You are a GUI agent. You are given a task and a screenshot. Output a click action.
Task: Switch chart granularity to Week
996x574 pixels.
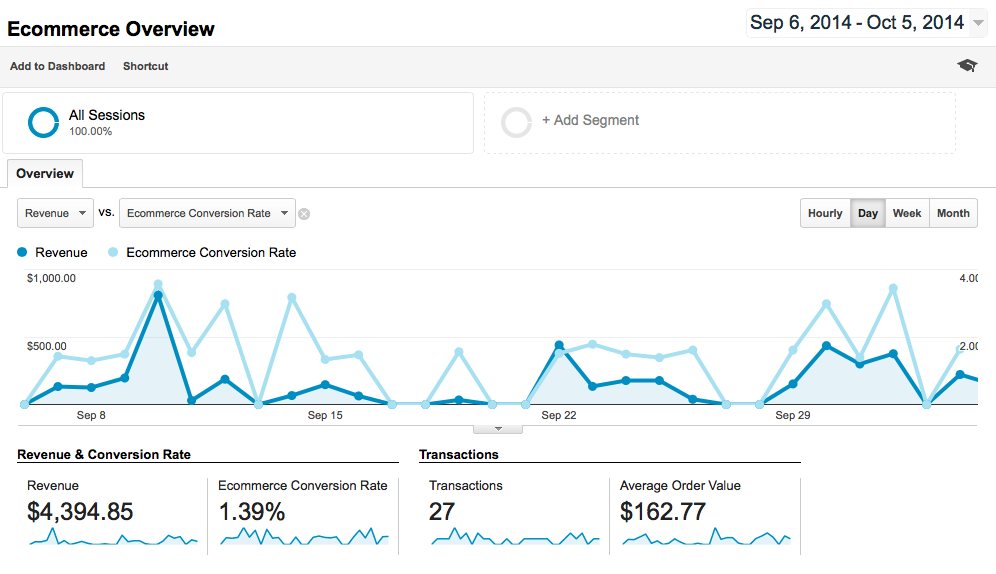click(x=907, y=213)
